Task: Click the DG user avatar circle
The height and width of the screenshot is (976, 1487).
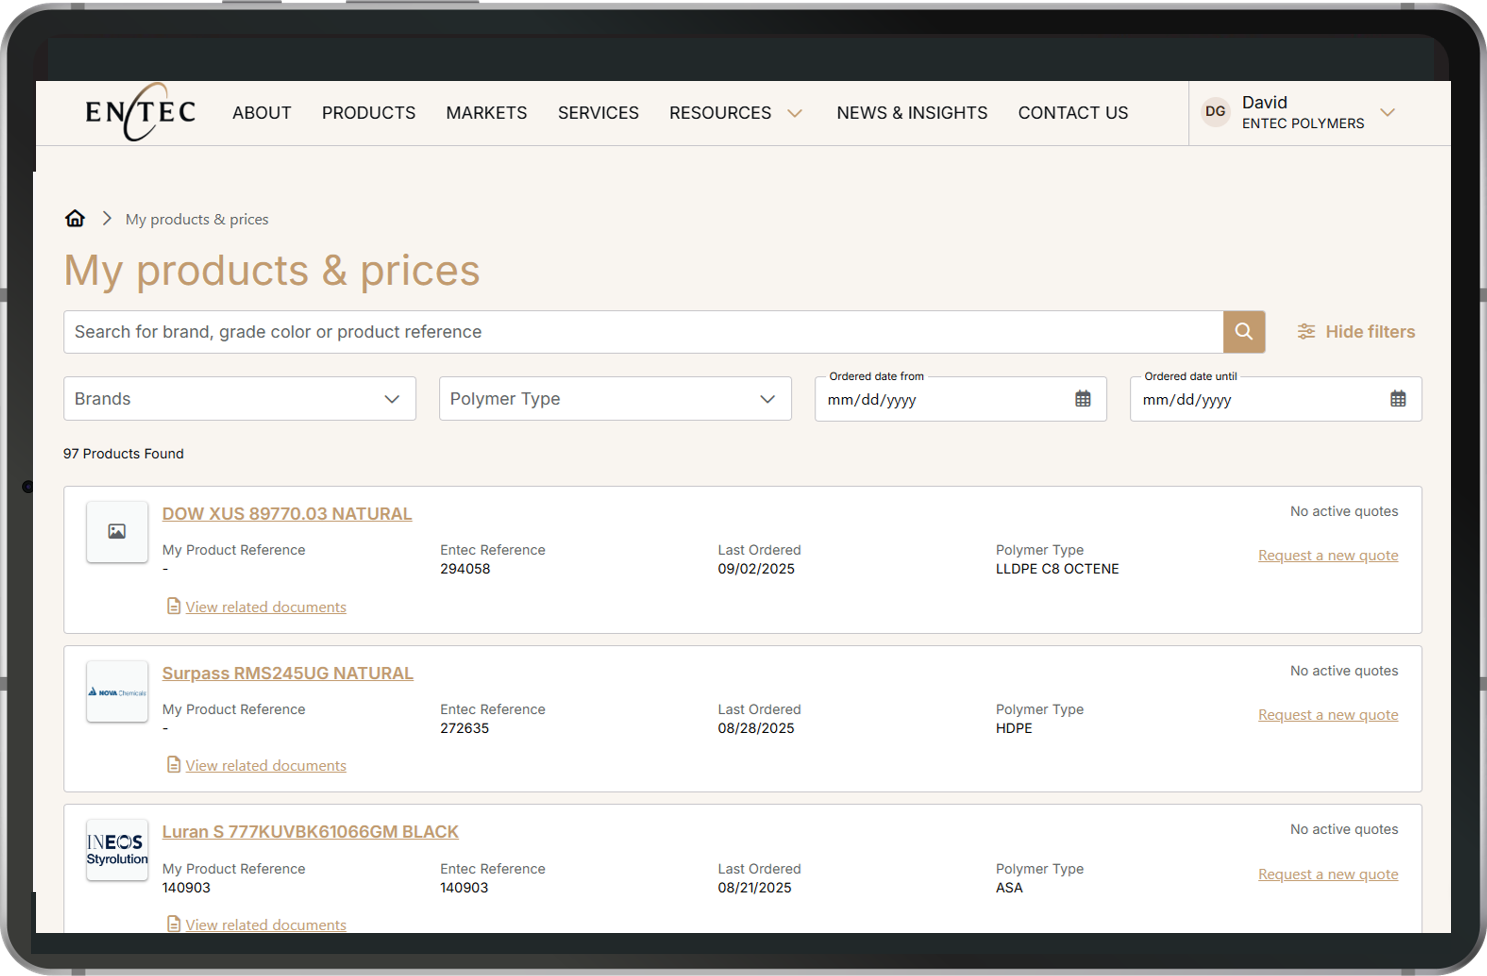Action: (1215, 111)
